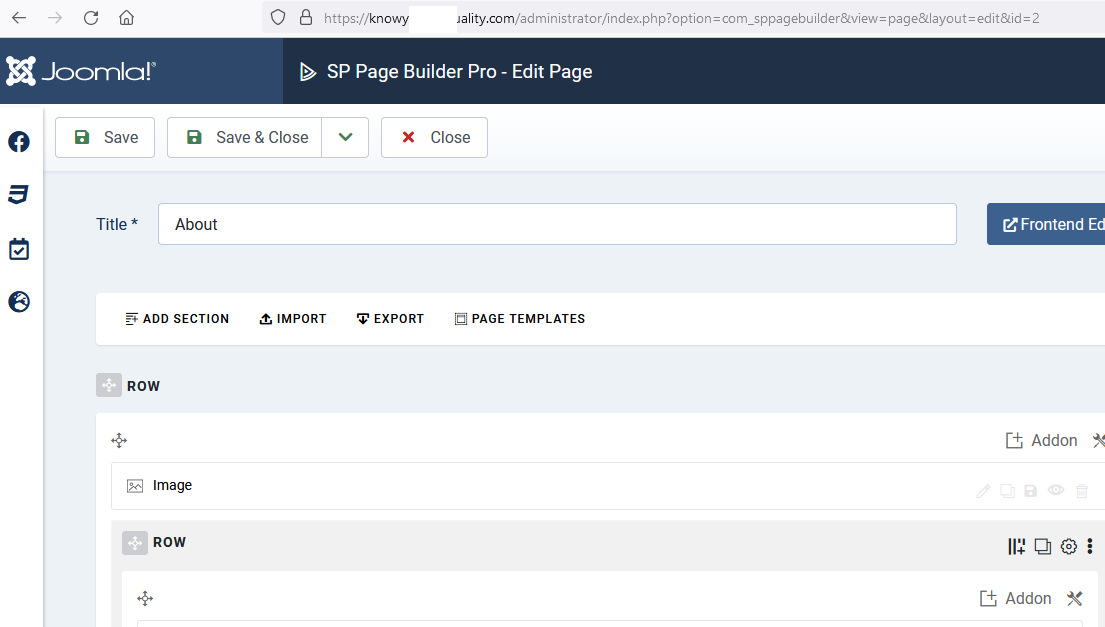This screenshot has height=627, width=1105.
Task: Open PAGE TEMPLATES from the toolbar
Action: pyautogui.click(x=519, y=319)
